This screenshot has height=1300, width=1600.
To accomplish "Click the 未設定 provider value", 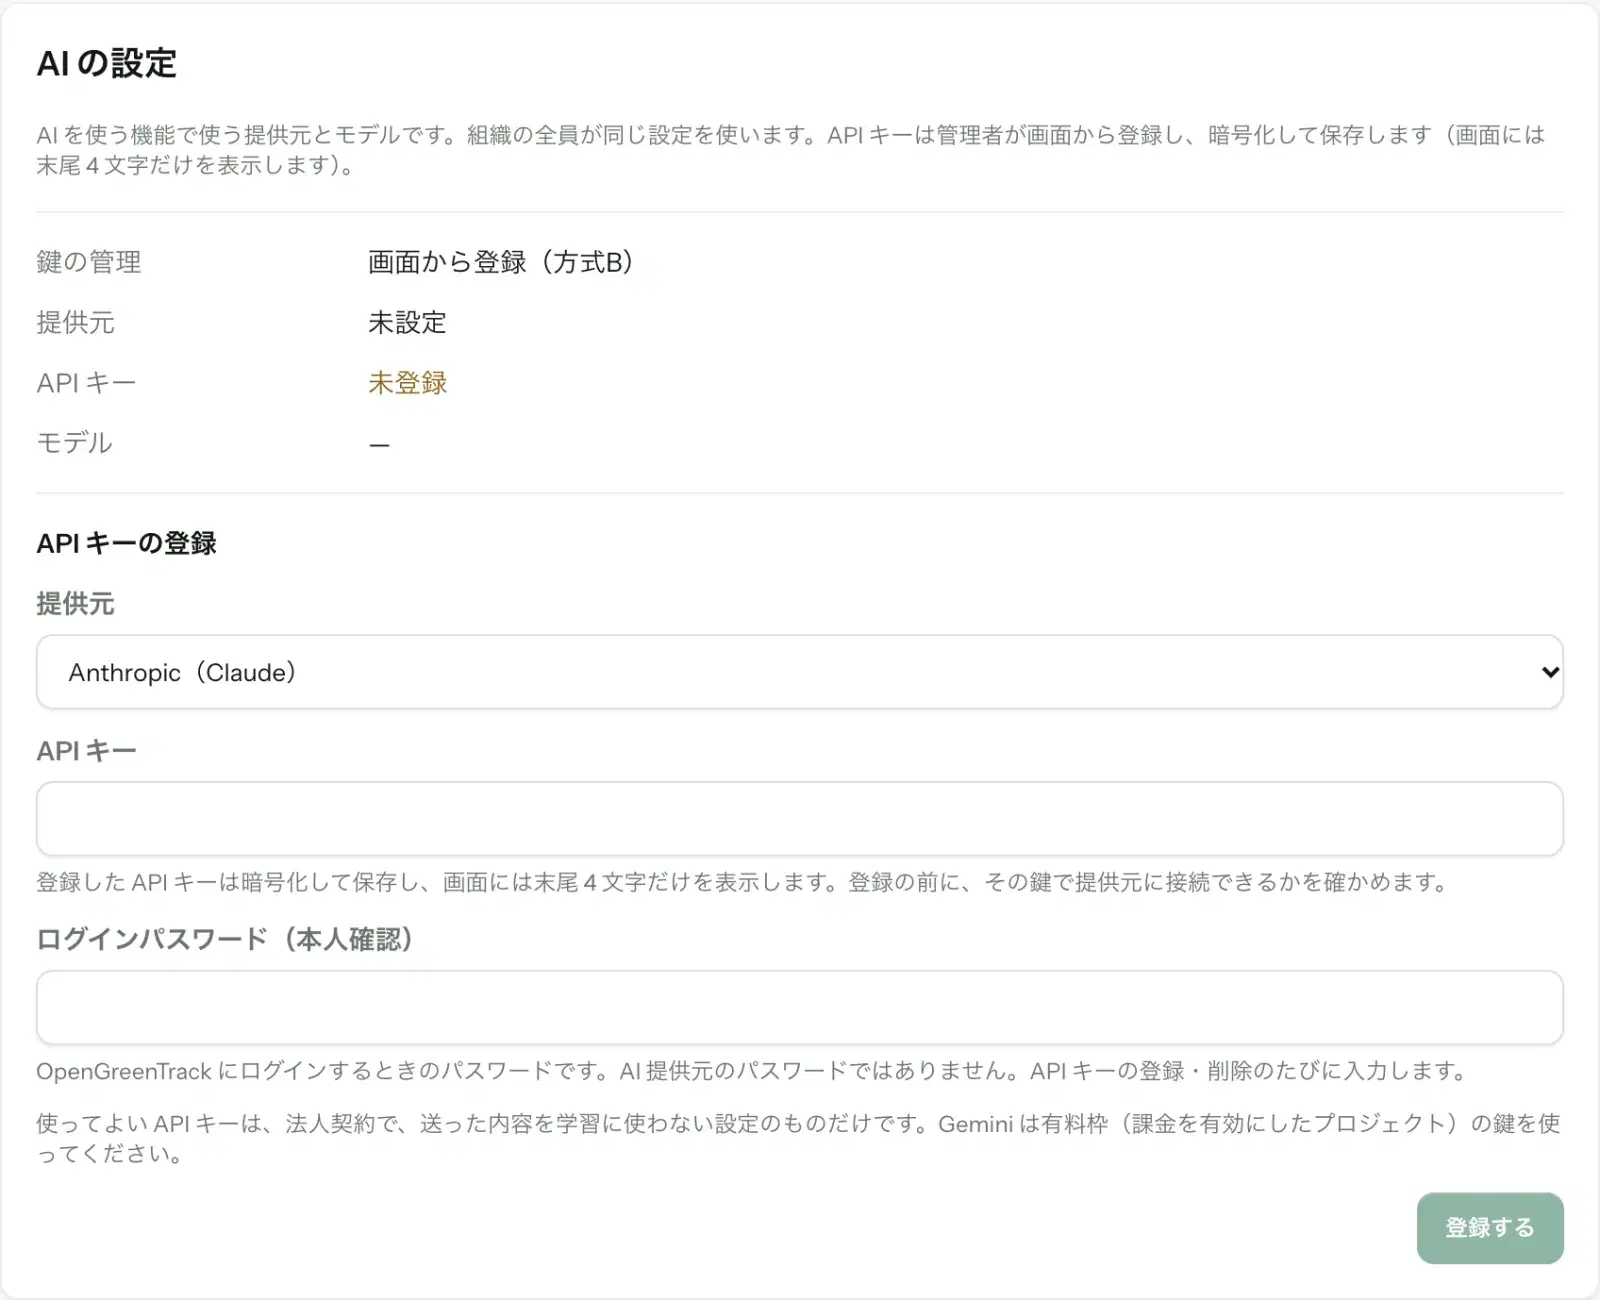I will 407,323.
